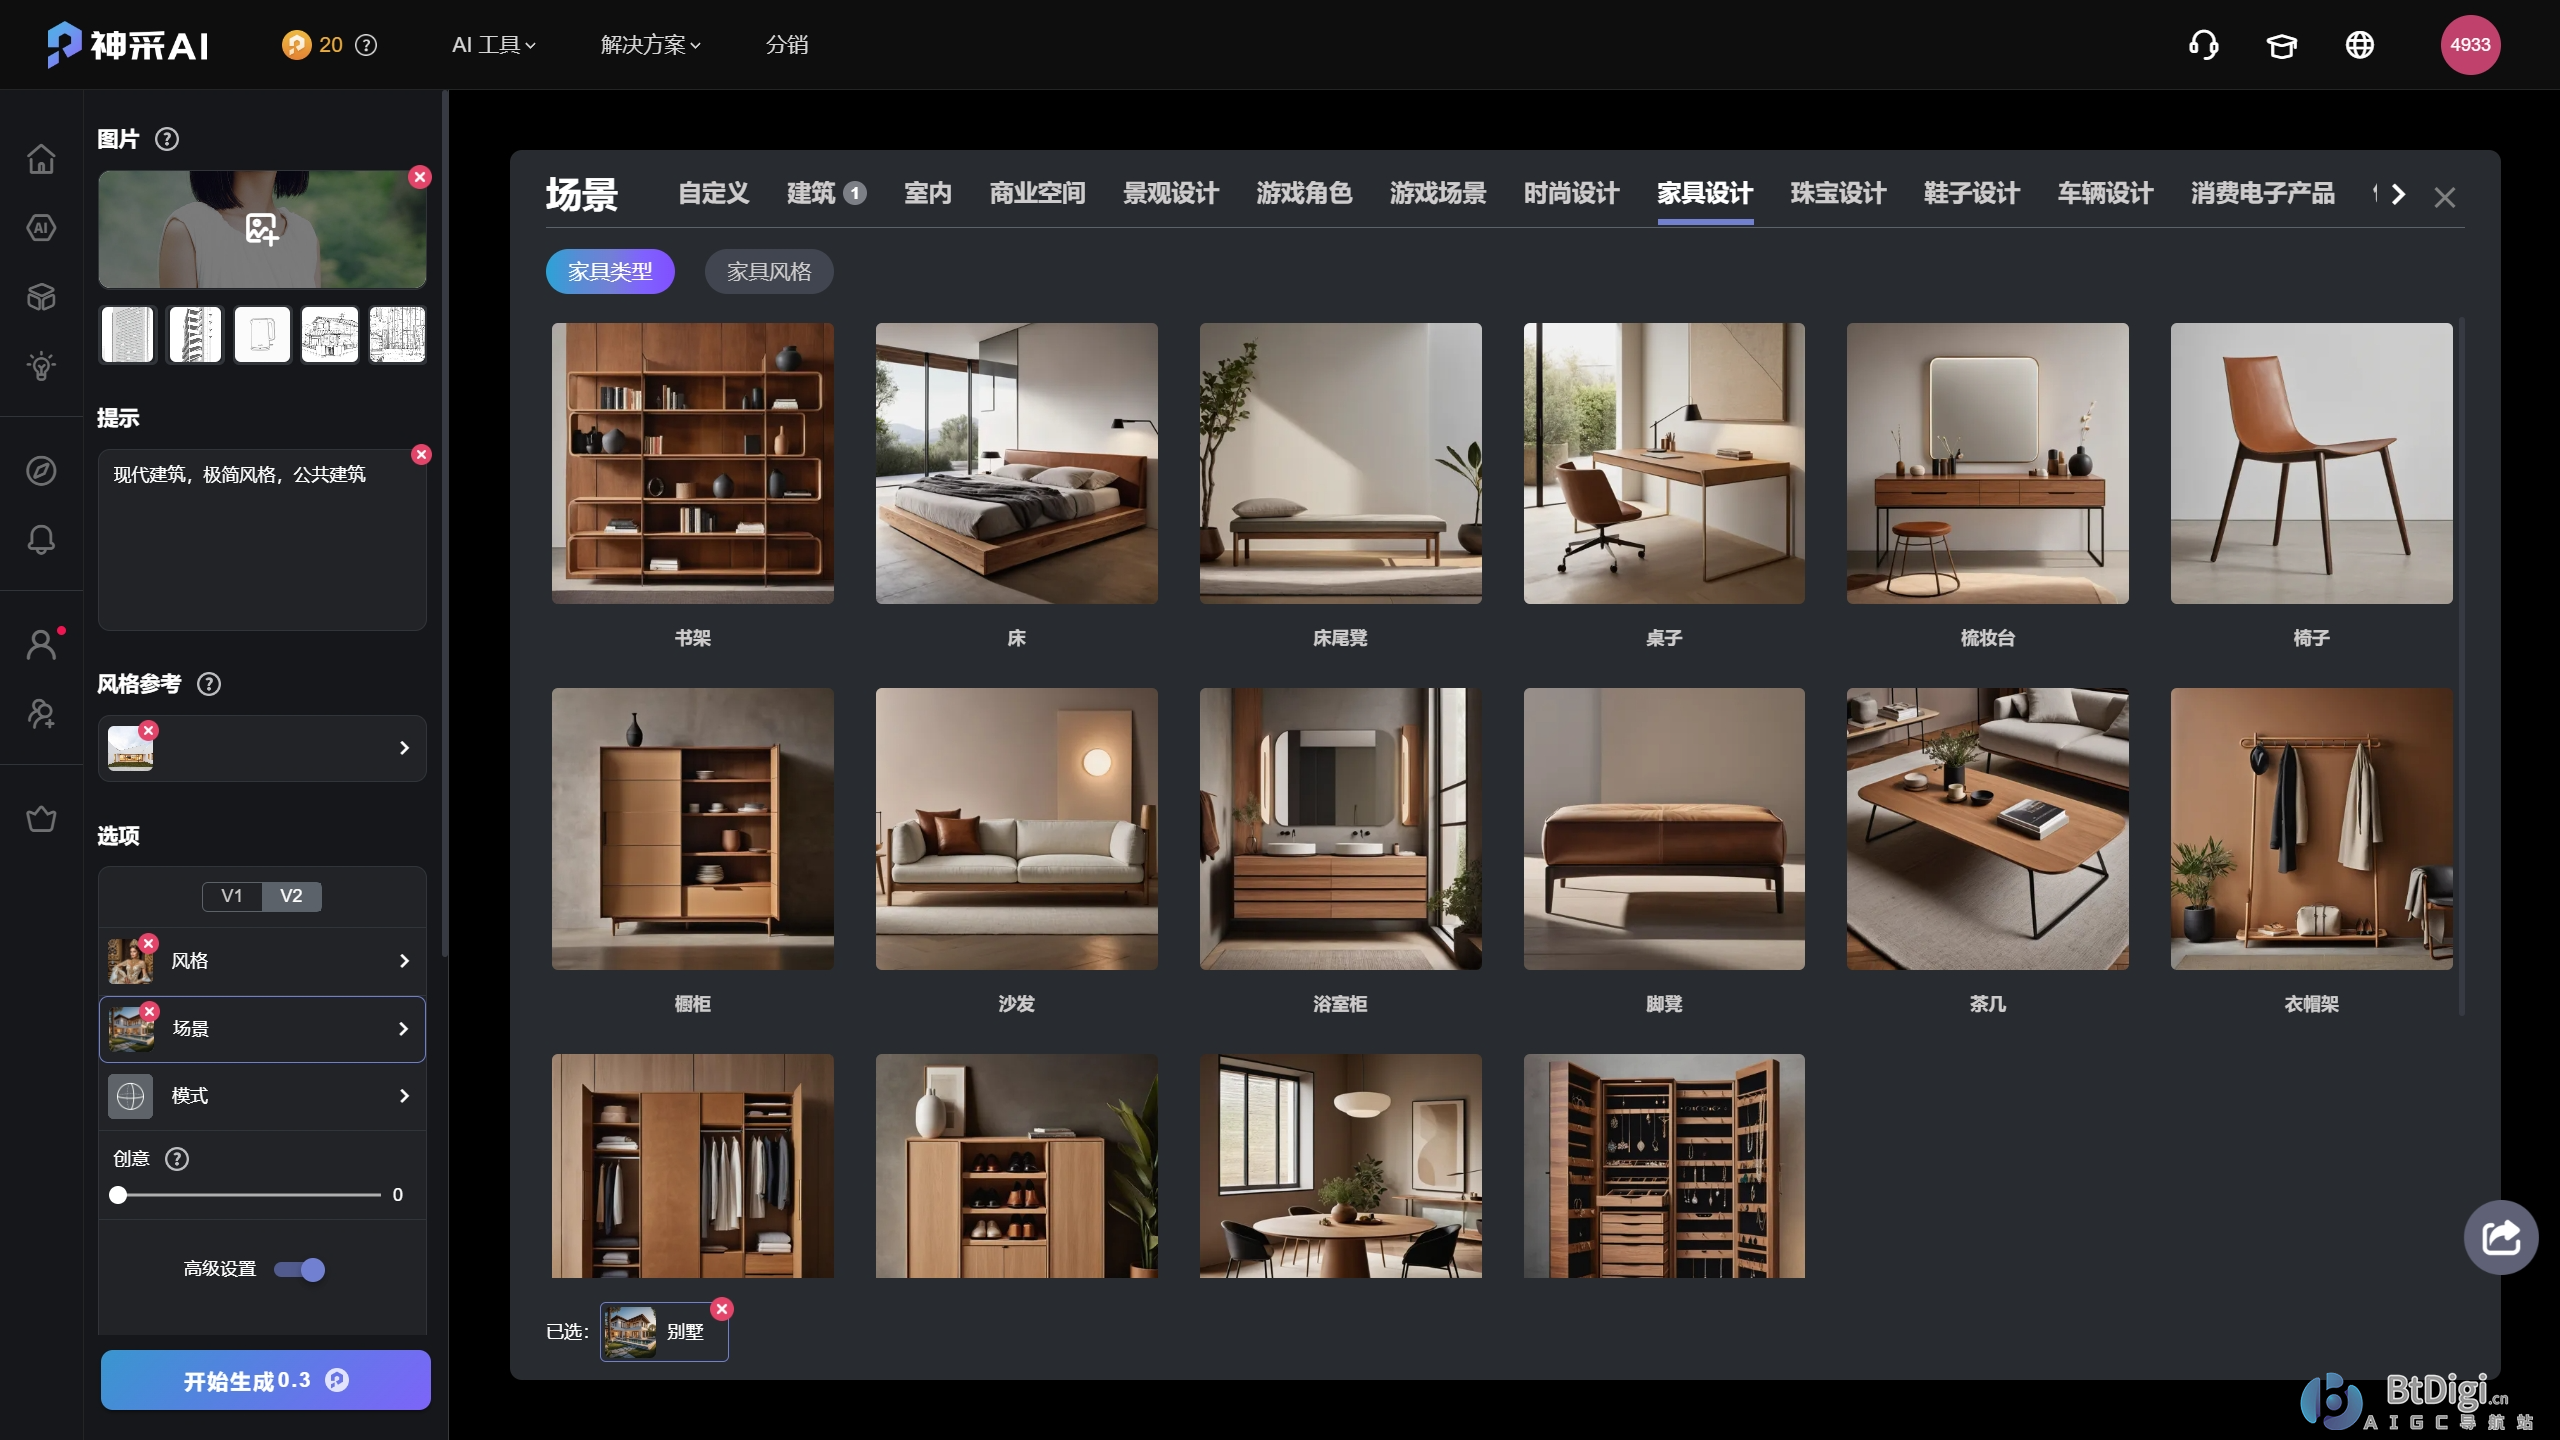Click the home icon in left sidebar
This screenshot has width=2560, height=1440.
(41, 159)
